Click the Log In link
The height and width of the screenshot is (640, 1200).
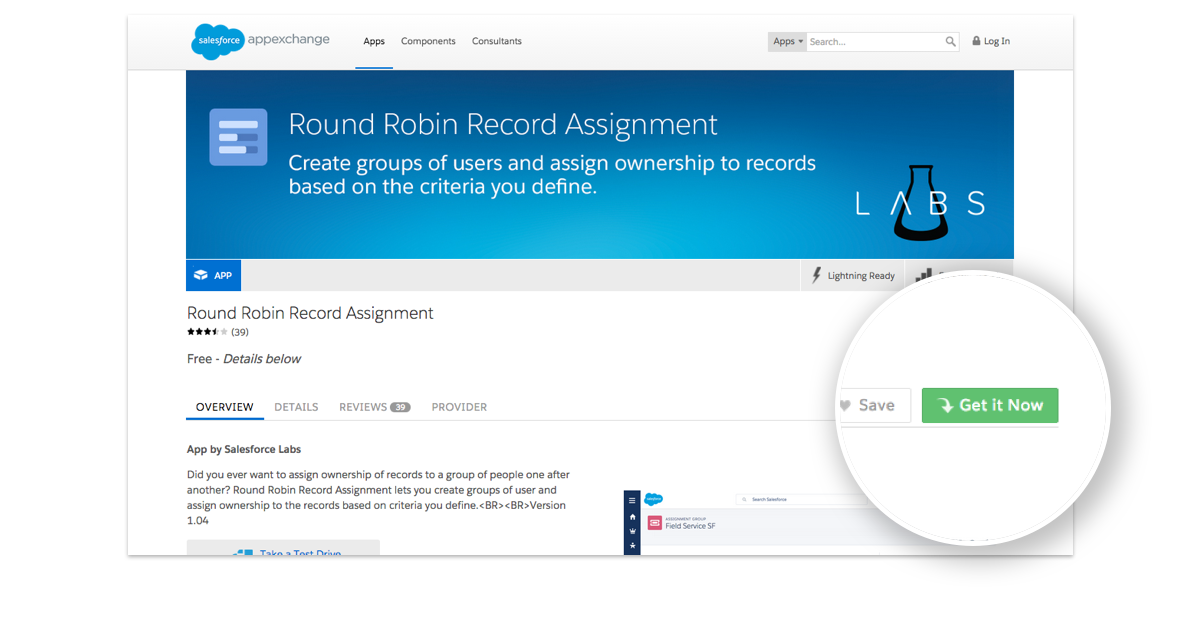[997, 42]
